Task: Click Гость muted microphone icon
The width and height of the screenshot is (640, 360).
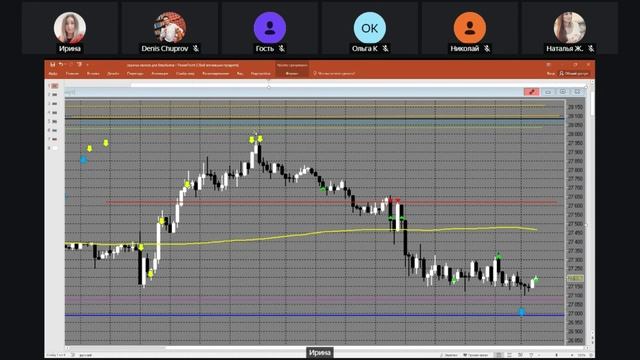Action: (x=282, y=49)
